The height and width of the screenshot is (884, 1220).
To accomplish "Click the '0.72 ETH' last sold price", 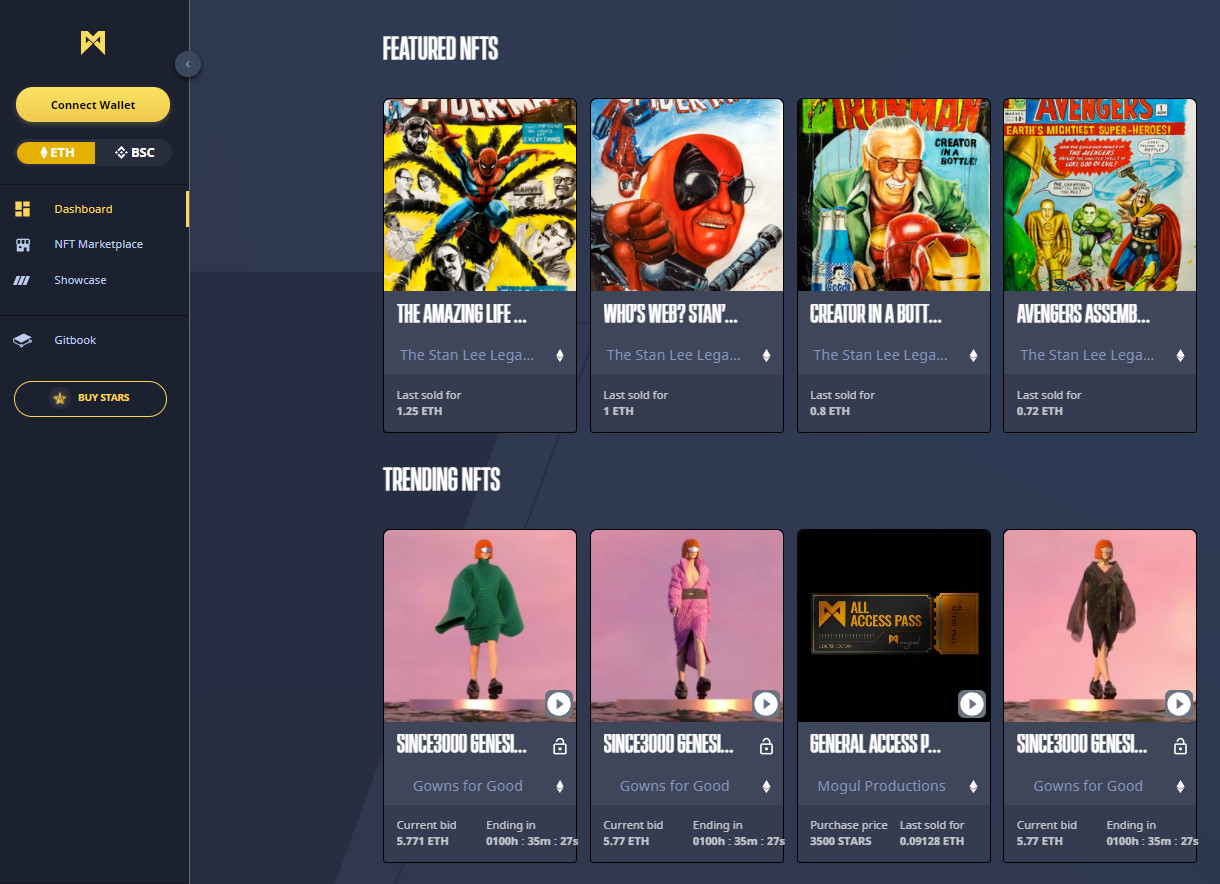I will pyautogui.click(x=1040, y=411).
